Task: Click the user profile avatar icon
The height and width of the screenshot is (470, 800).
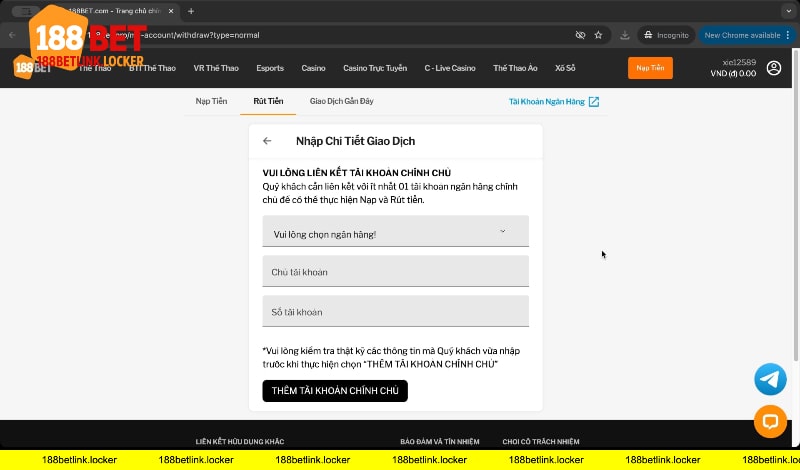Action: [x=774, y=68]
